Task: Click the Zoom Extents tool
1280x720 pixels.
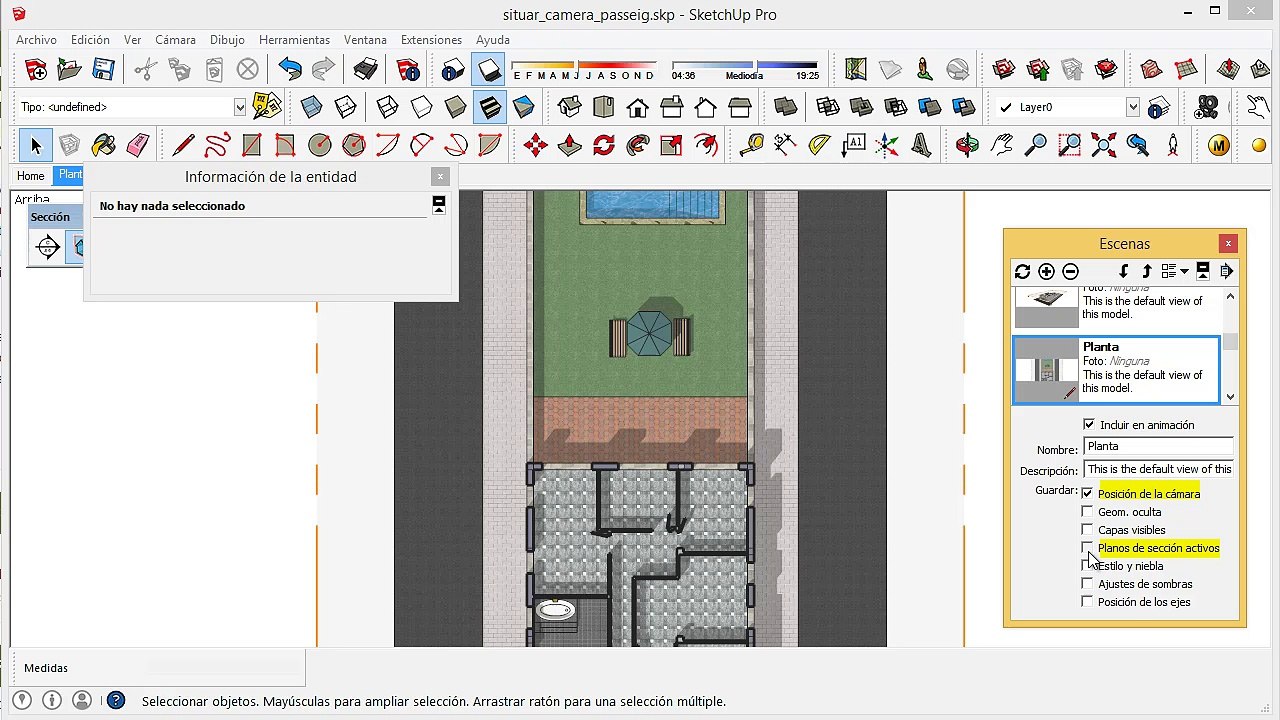Action: (x=1103, y=146)
